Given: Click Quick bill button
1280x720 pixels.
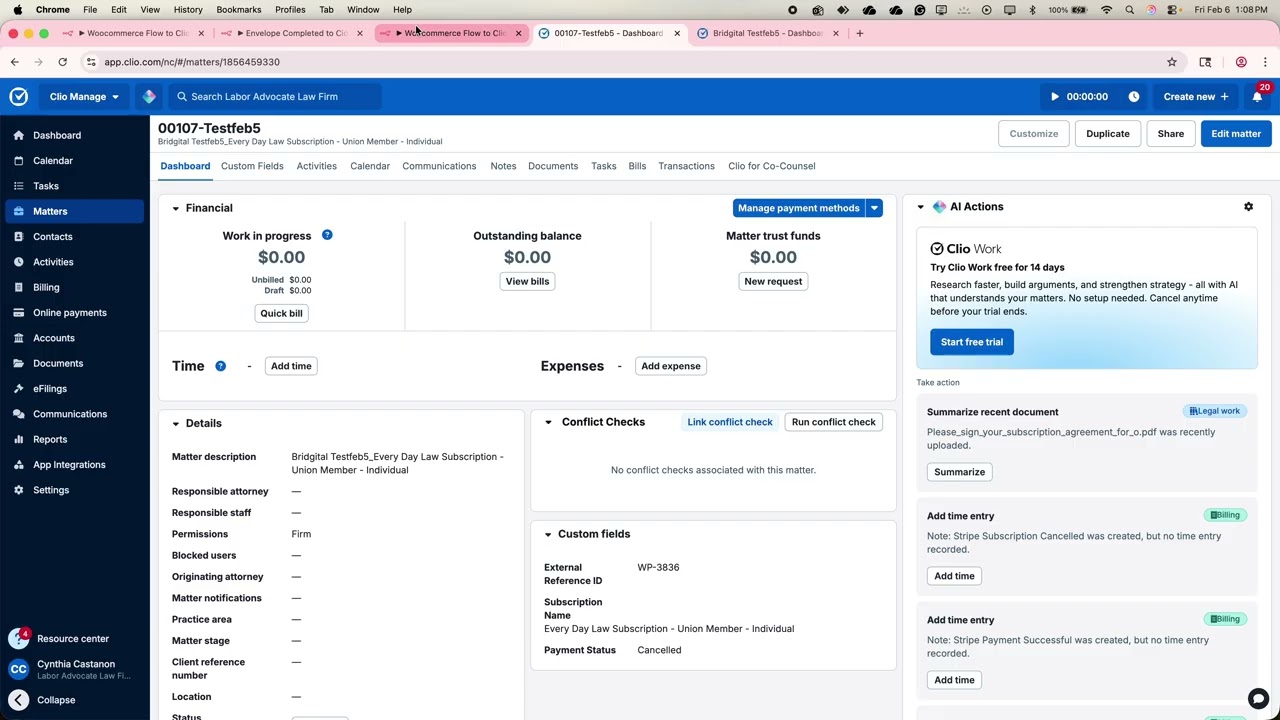Looking at the screenshot, I should pos(281,314).
